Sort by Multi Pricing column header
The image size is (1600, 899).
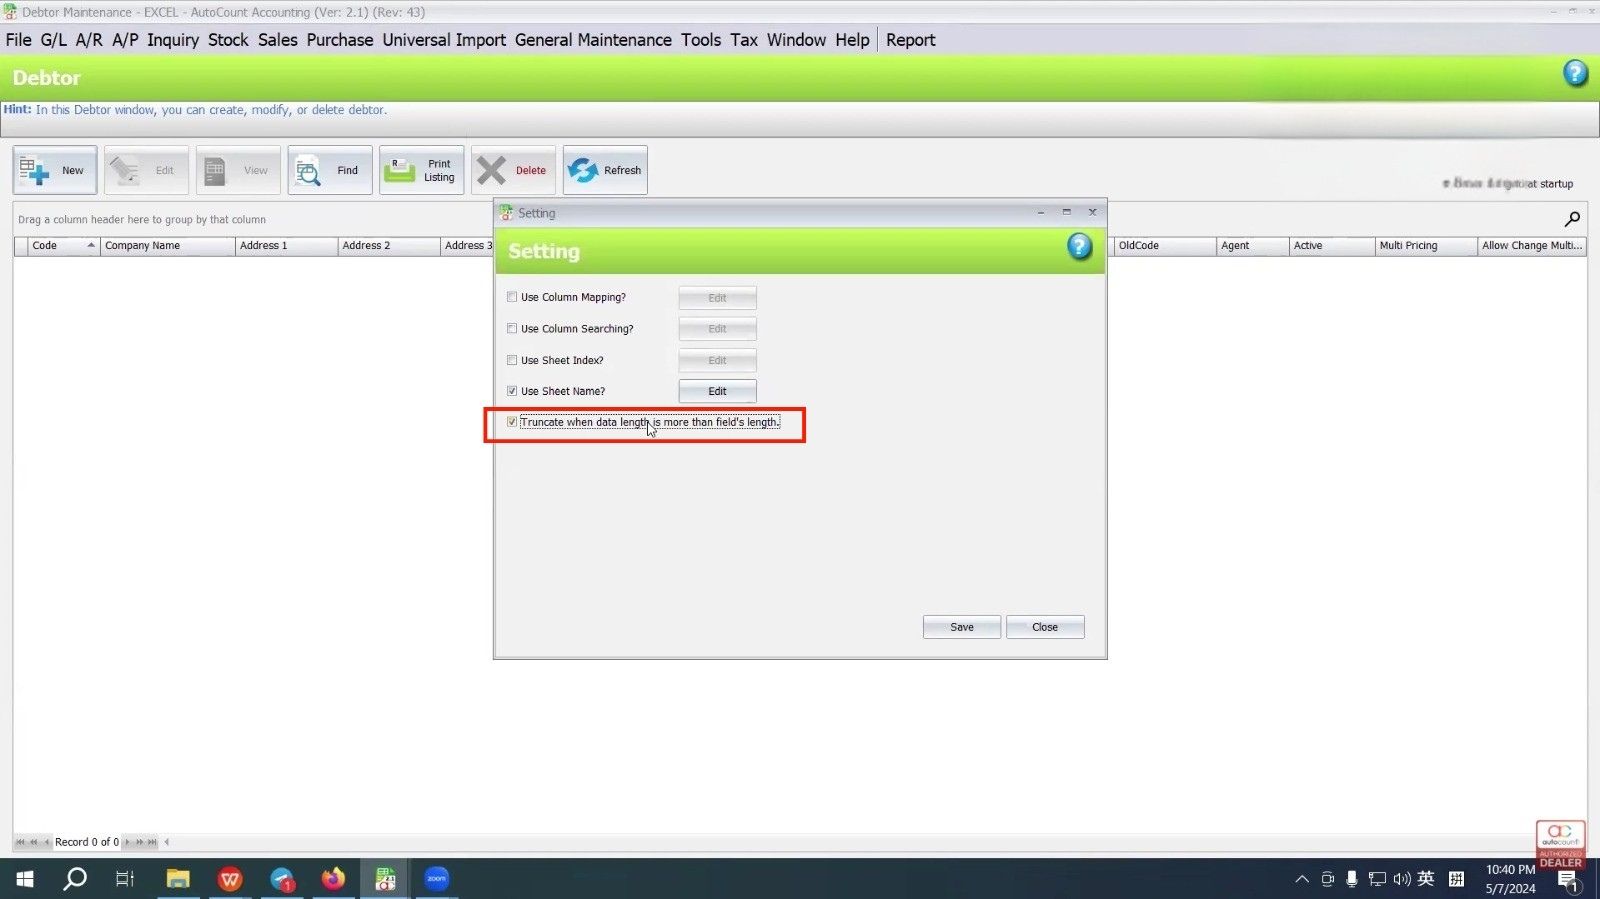(x=1426, y=246)
